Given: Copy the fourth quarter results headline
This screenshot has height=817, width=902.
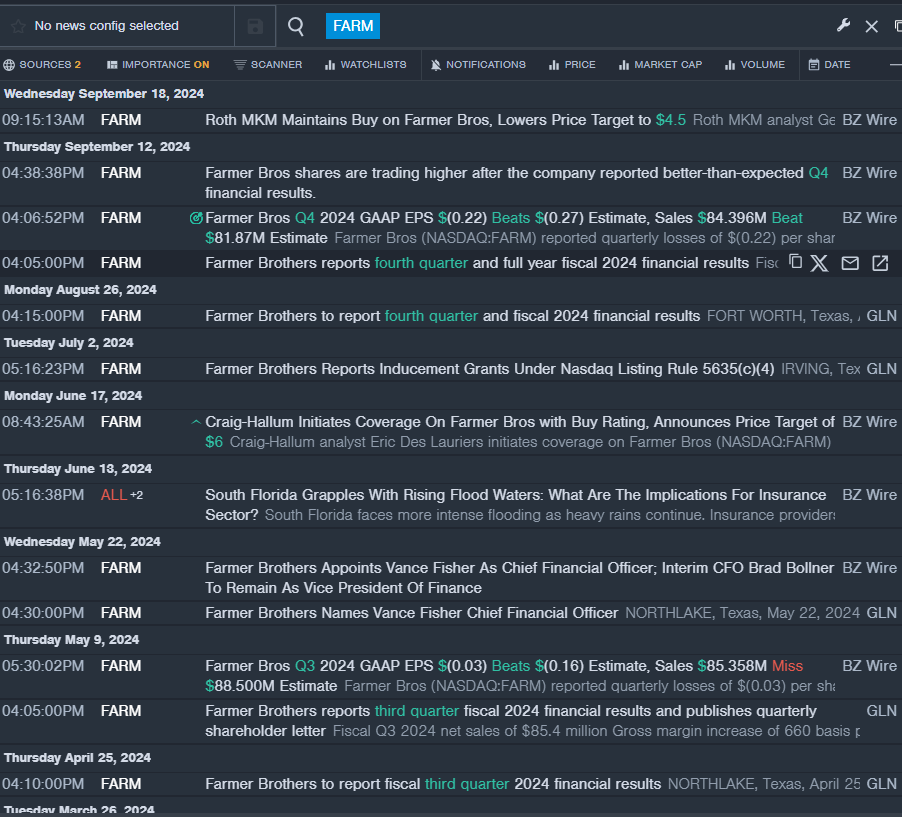Looking at the screenshot, I should (x=795, y=262).
